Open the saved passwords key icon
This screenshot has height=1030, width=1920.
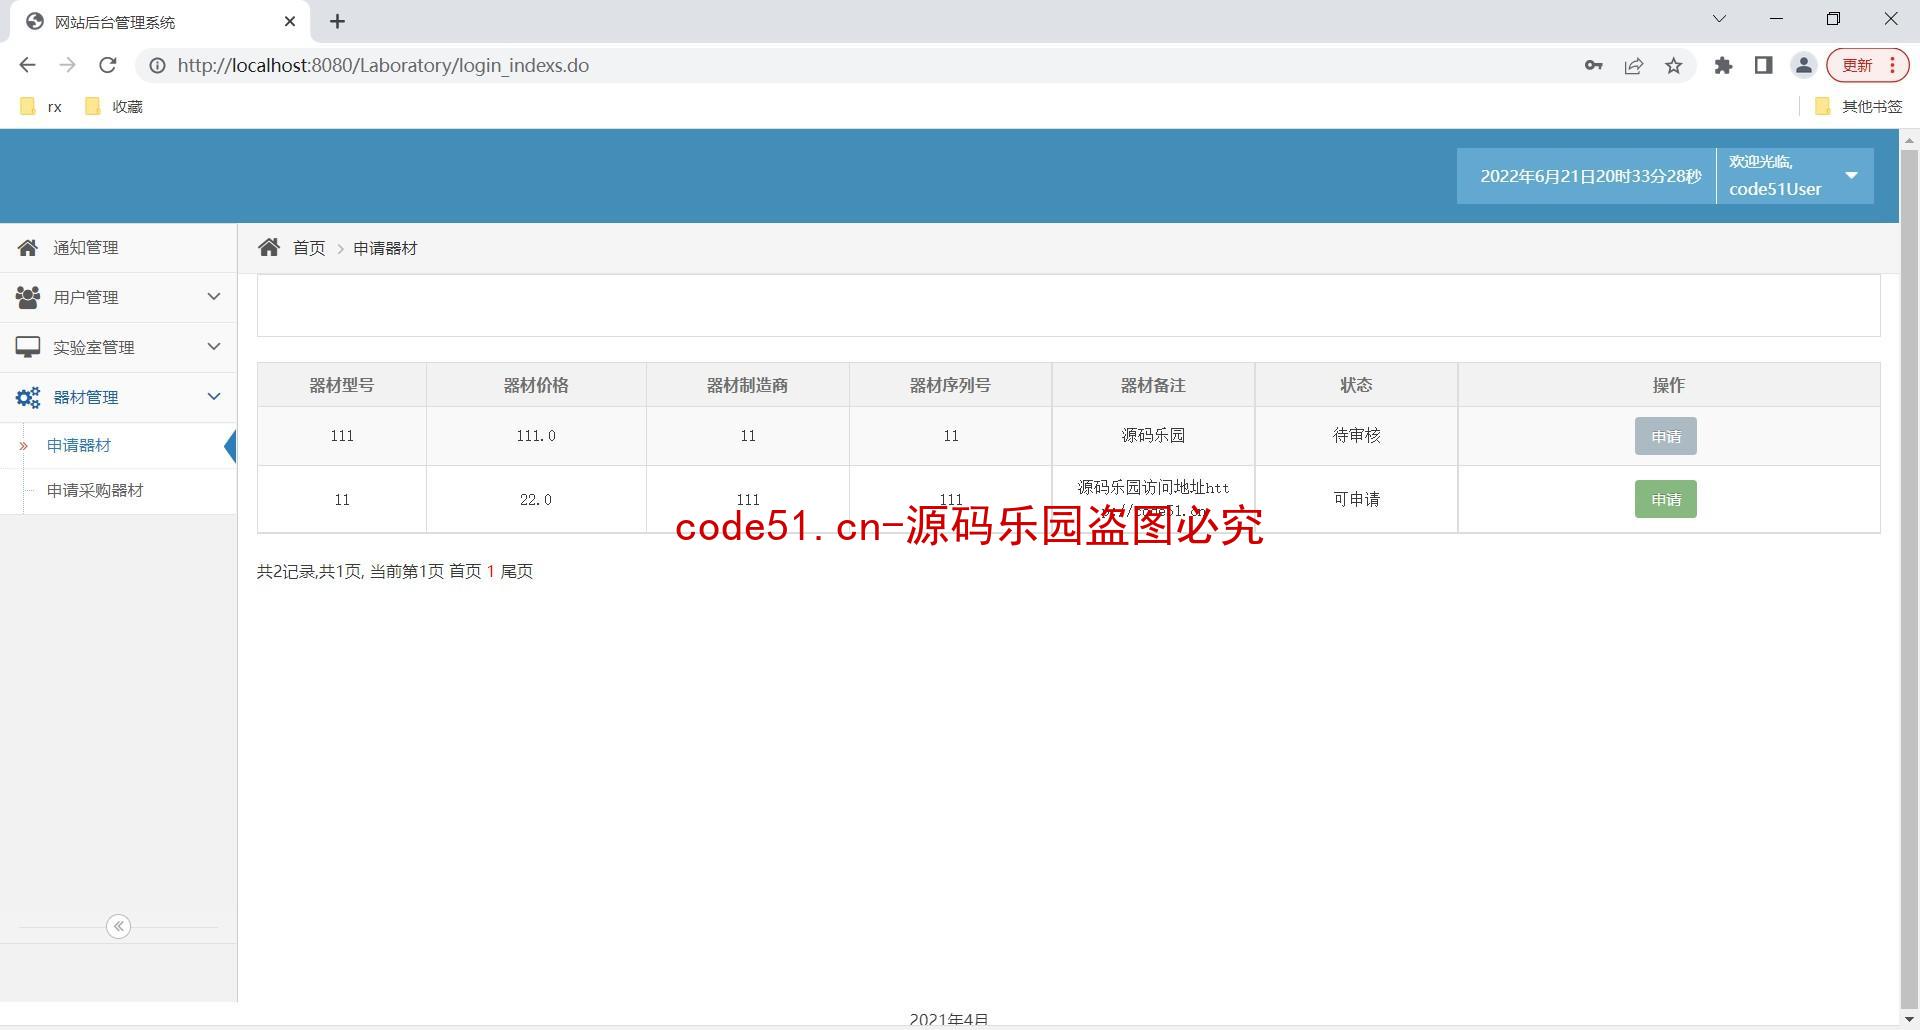[x=1593, y=65]
